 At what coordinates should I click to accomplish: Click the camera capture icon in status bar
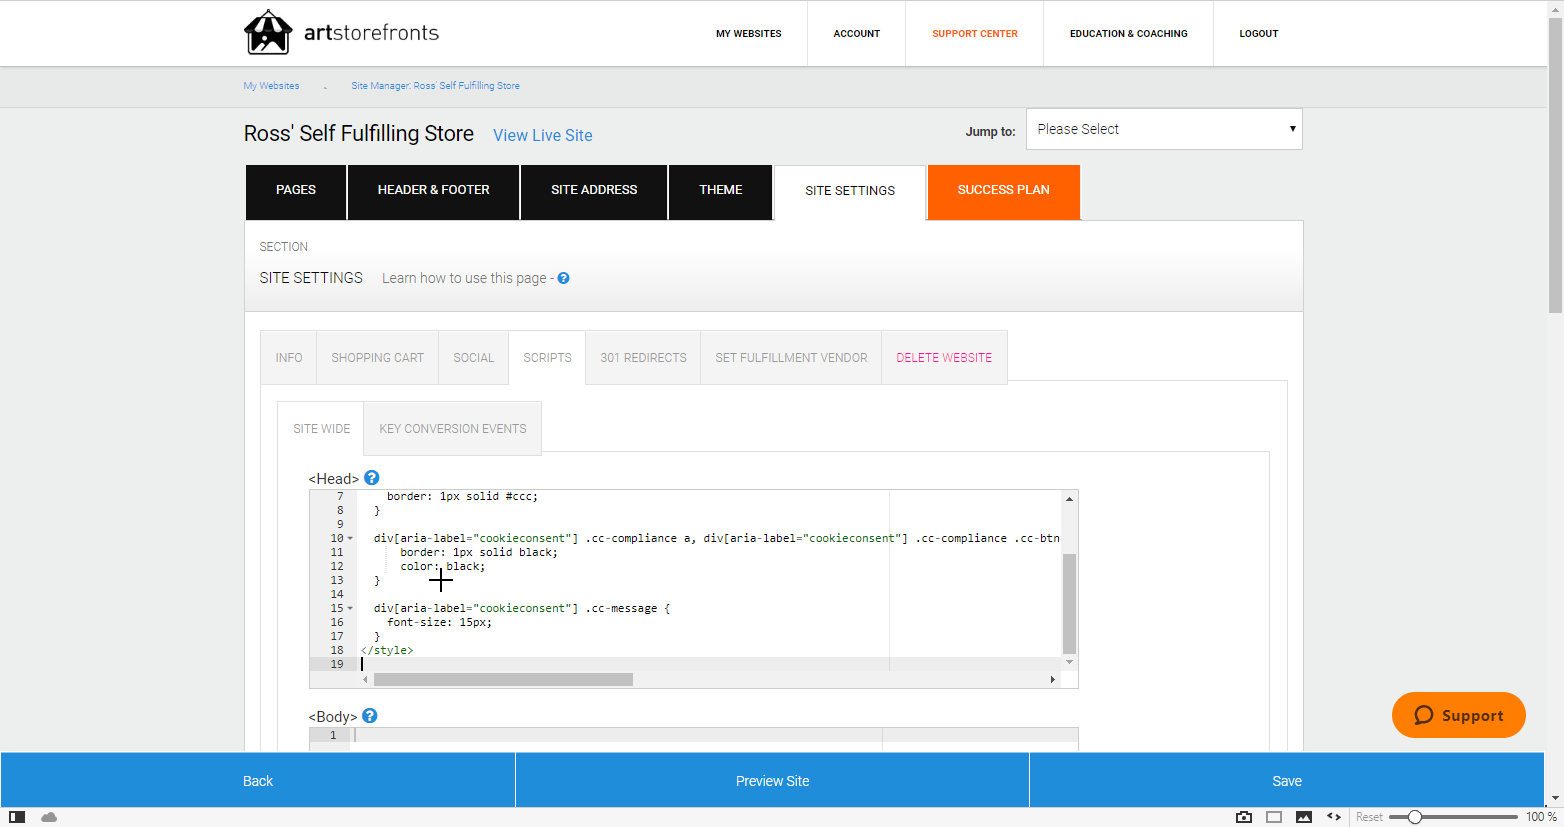click(1244, 817)
